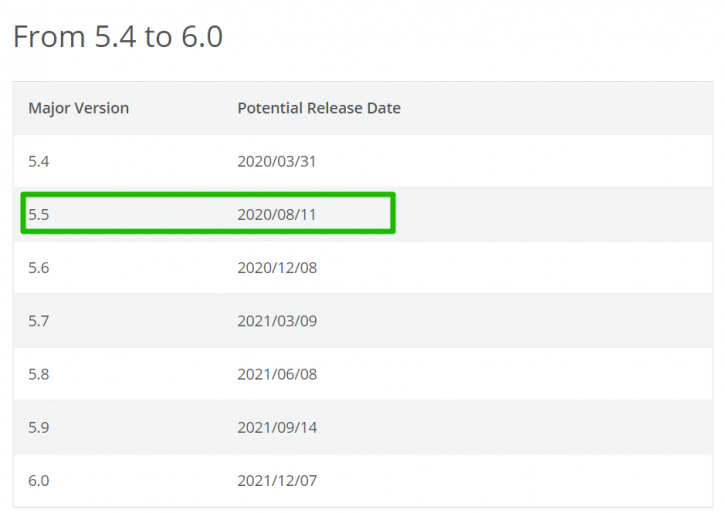Click the 'From 5.4 to 6.0' heading

point(118,37)
